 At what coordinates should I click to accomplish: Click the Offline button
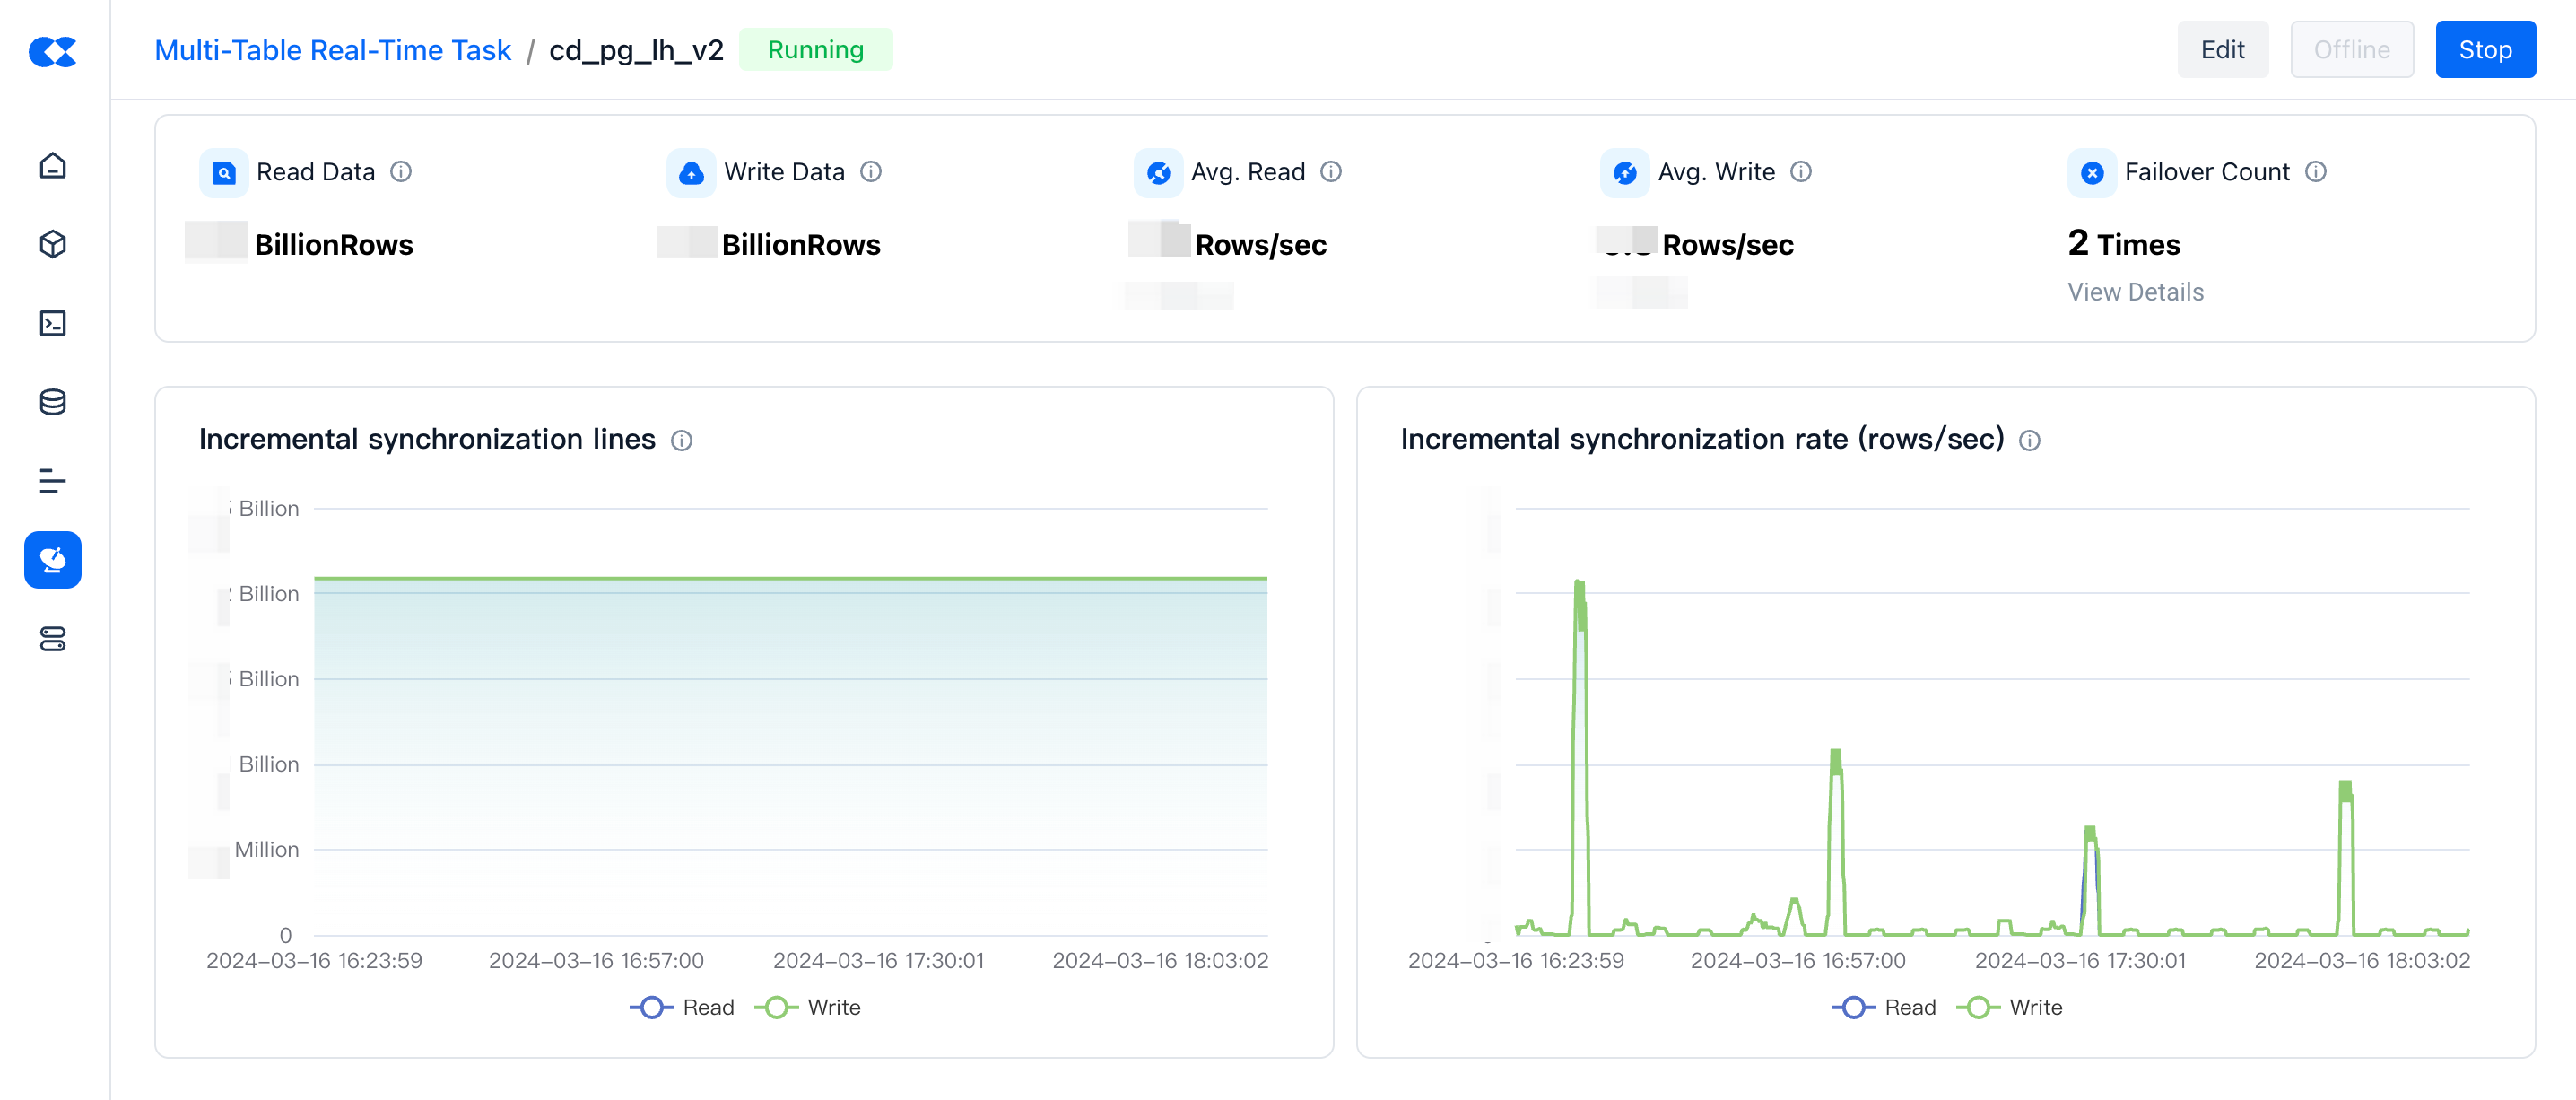tap(2351, 50)
